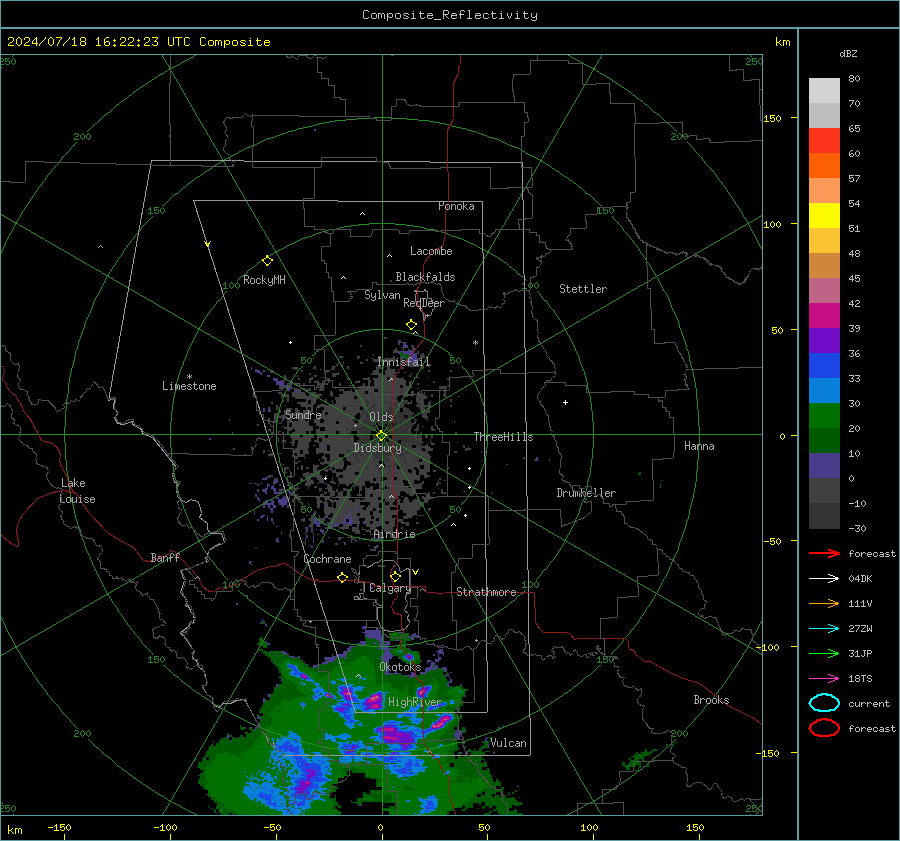
Task: Click the Innisfail city label
Action: (404, 362)
